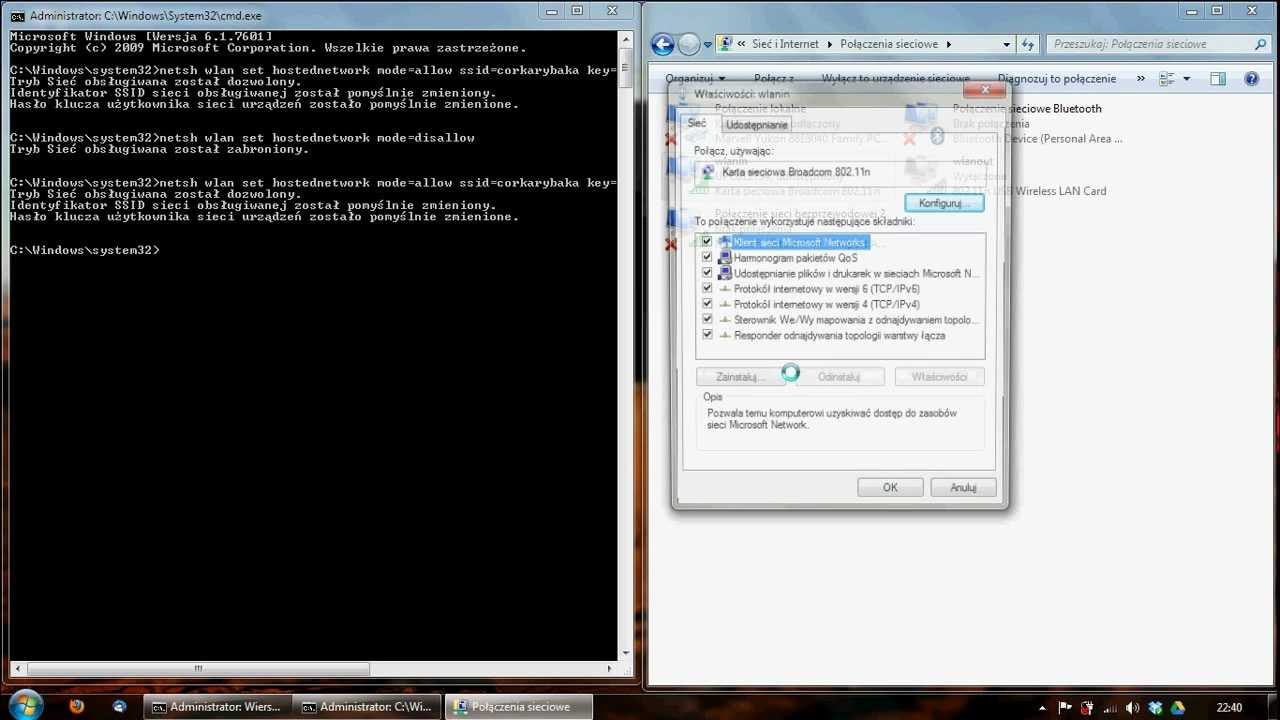Click the Konfiguruj button
1280x720 pixels.
tap(944, 203)
